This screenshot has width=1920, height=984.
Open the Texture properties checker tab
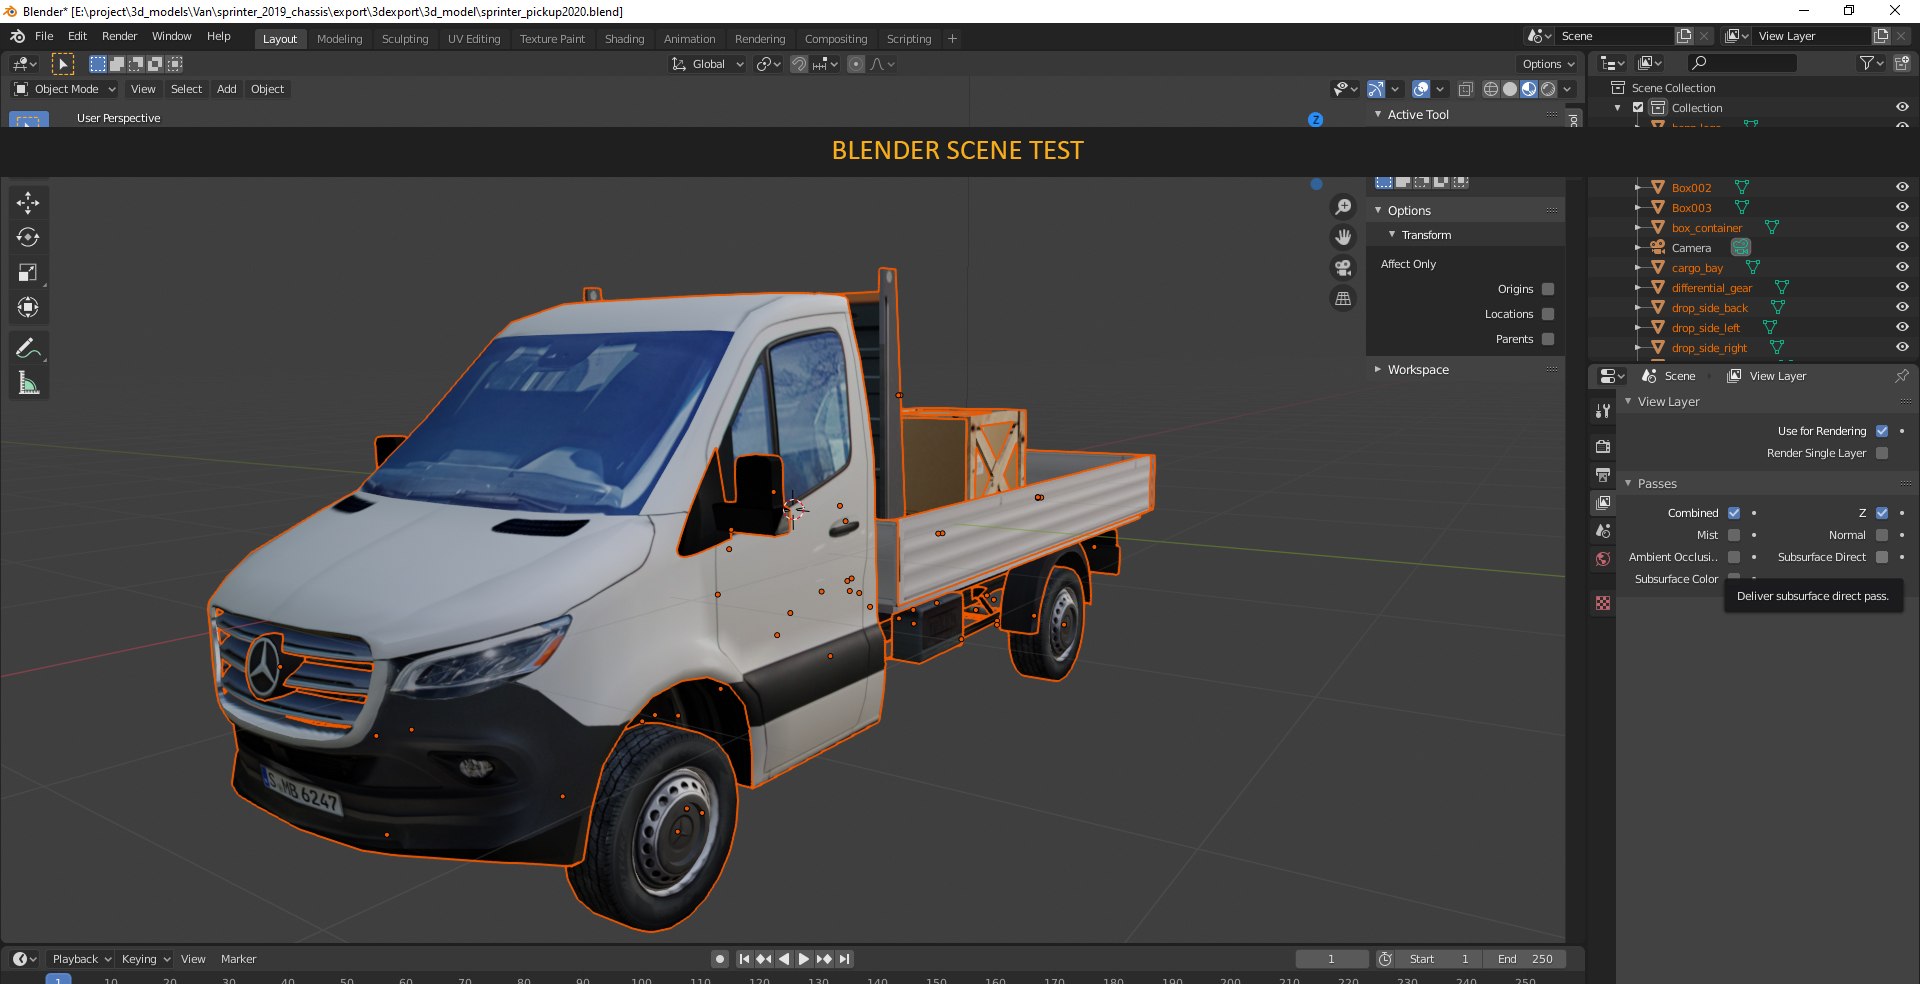click(x=1603, y=603)
